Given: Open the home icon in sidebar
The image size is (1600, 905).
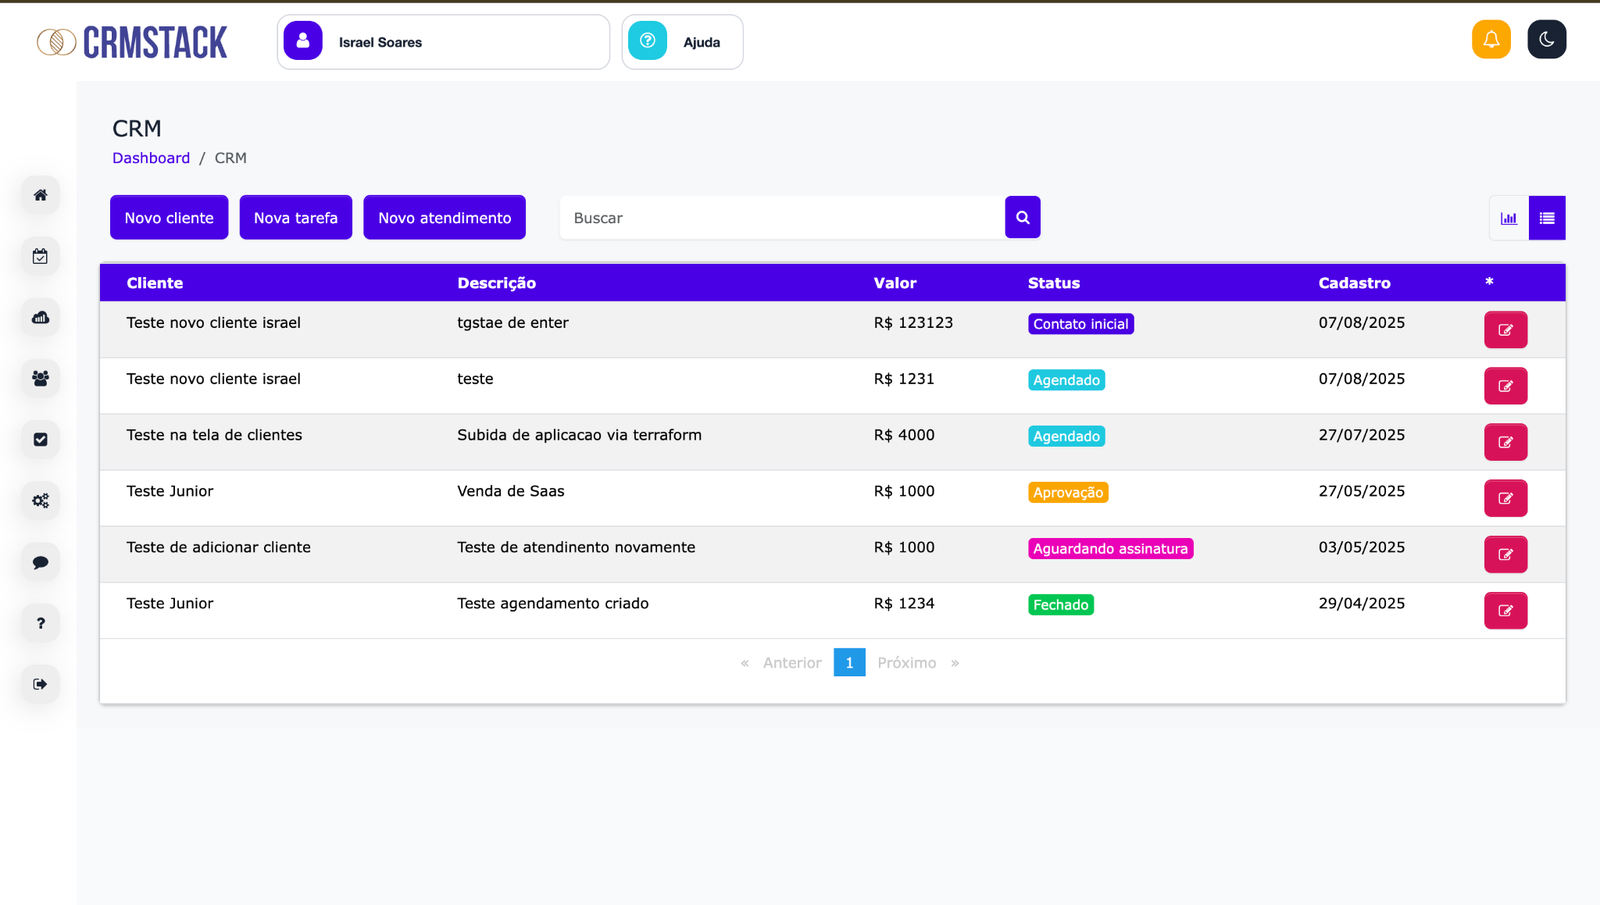Looking at the screenshot, I should 40,195.
